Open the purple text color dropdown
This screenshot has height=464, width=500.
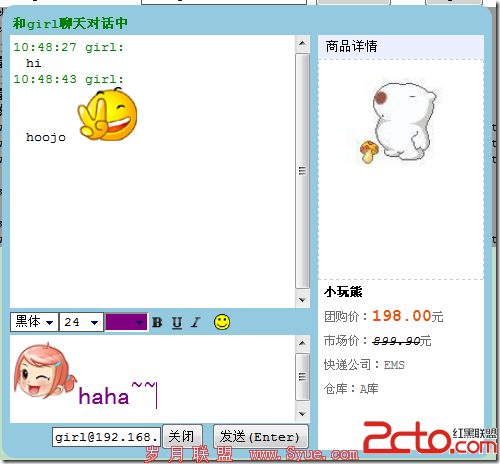[x=126, y=322]
